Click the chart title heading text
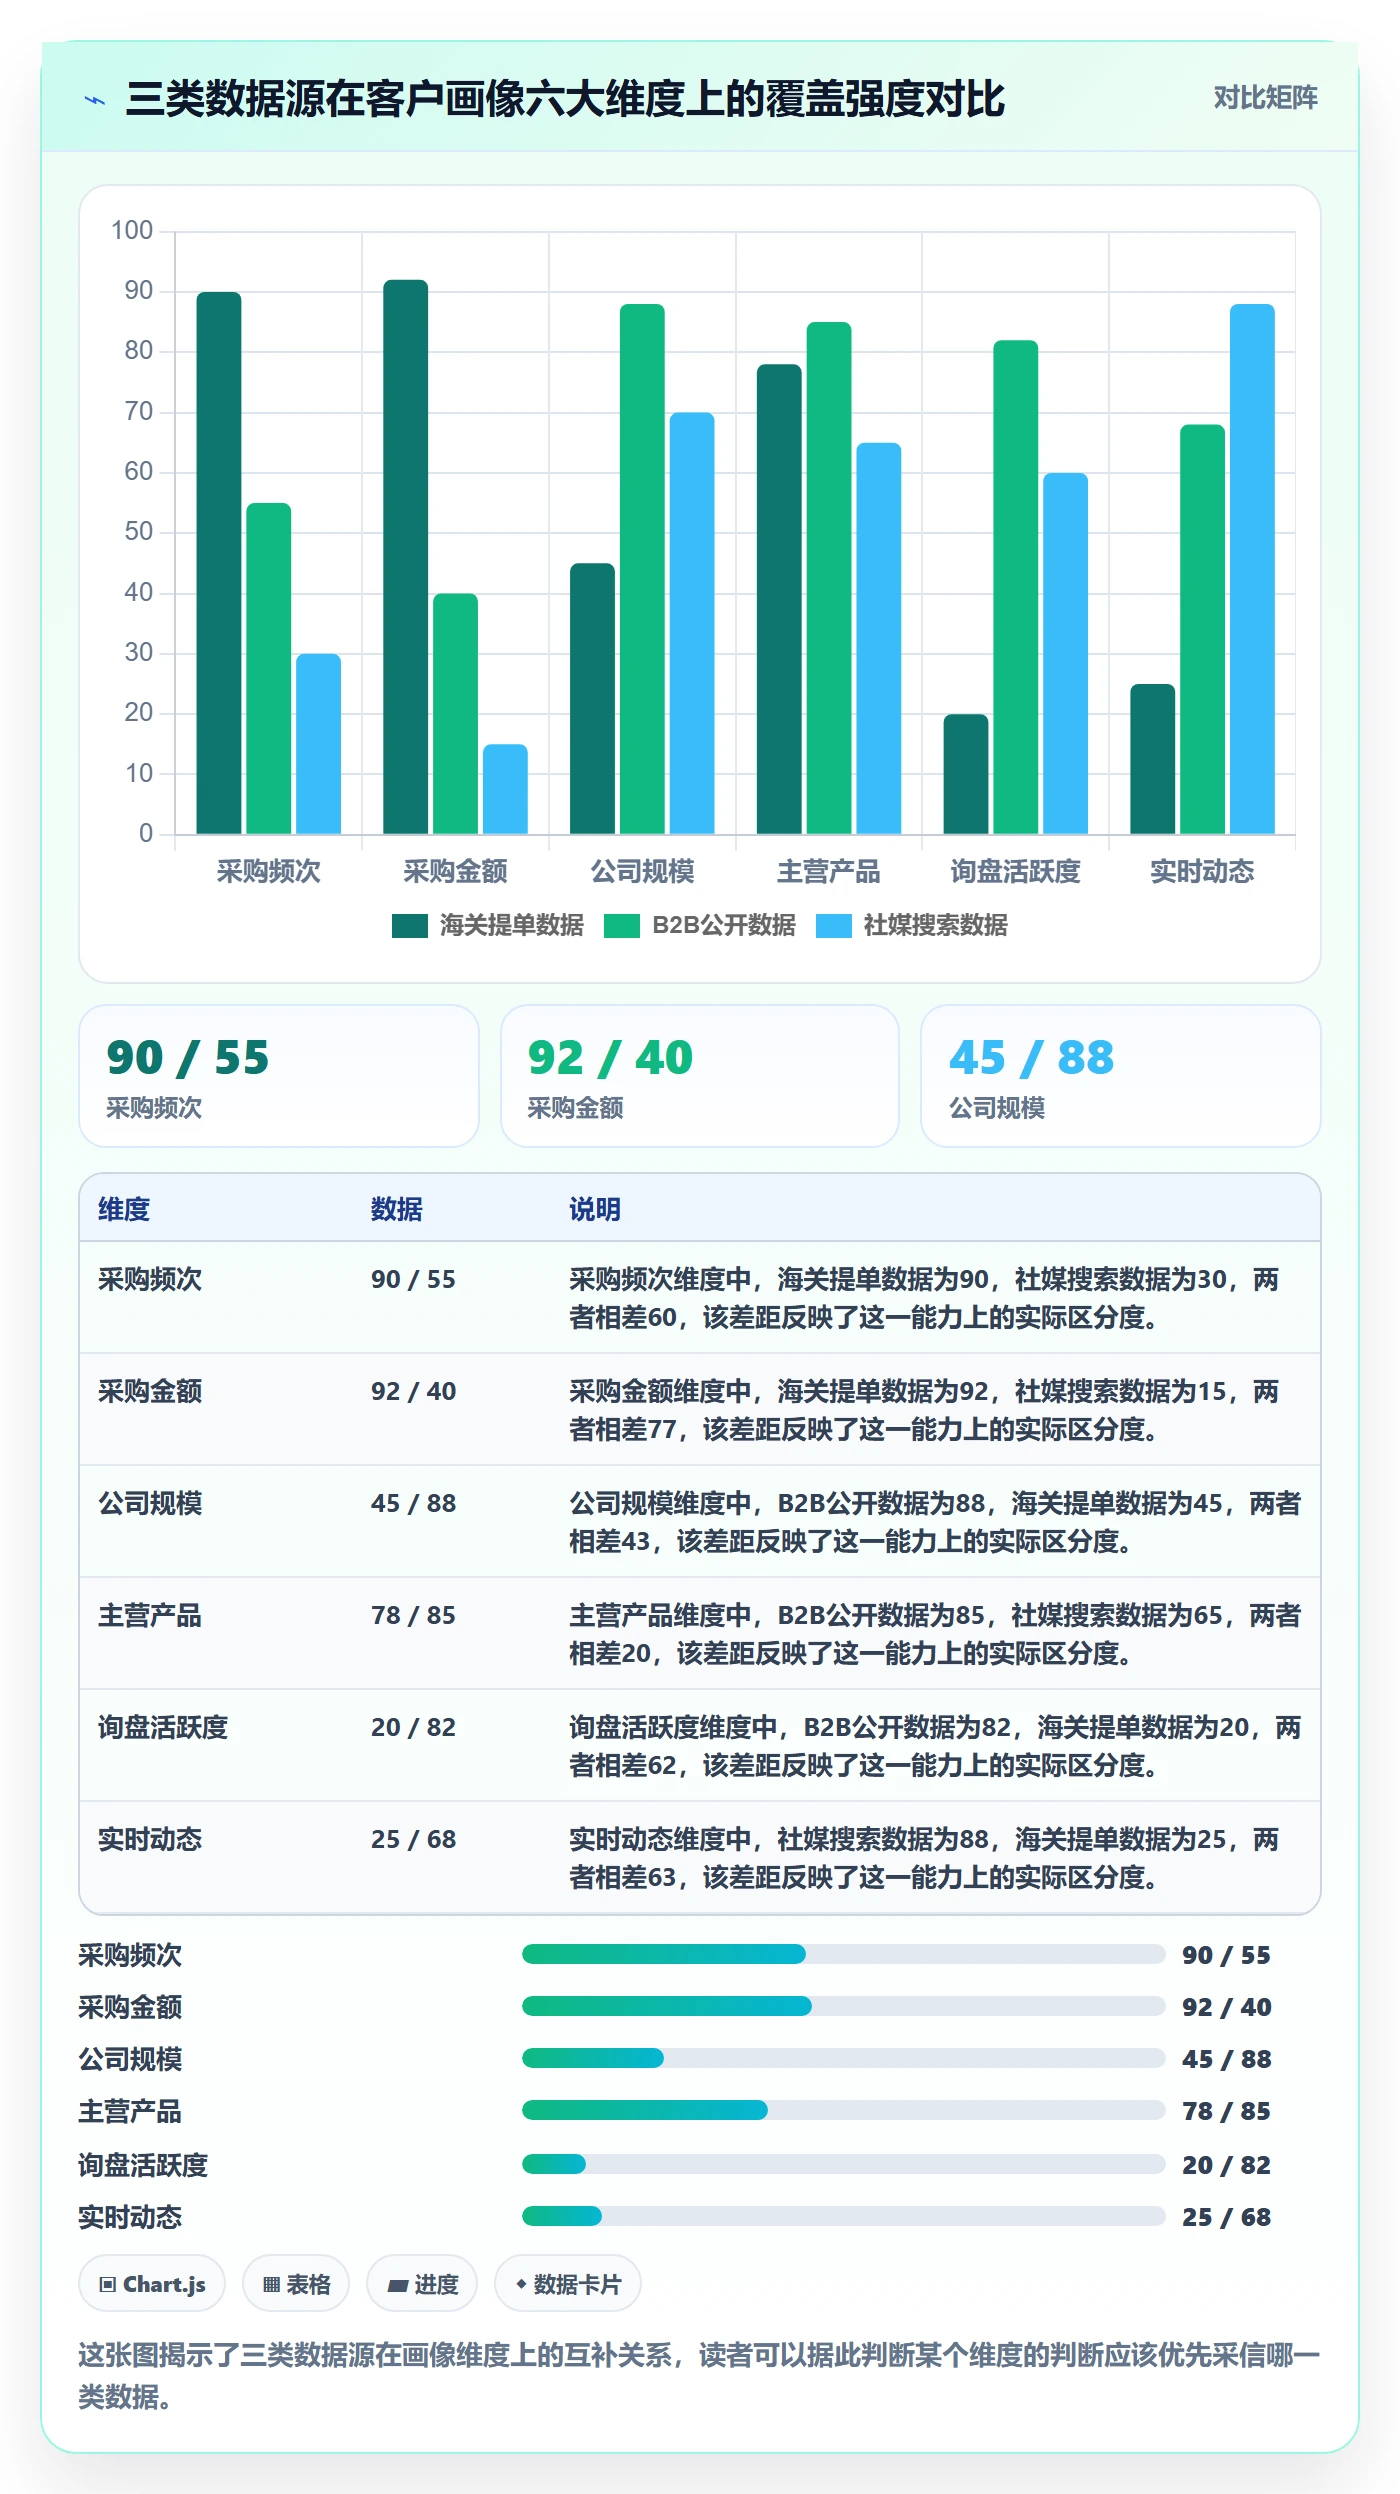Screen dimensions: 1400x2494 [x=565, y=100]
